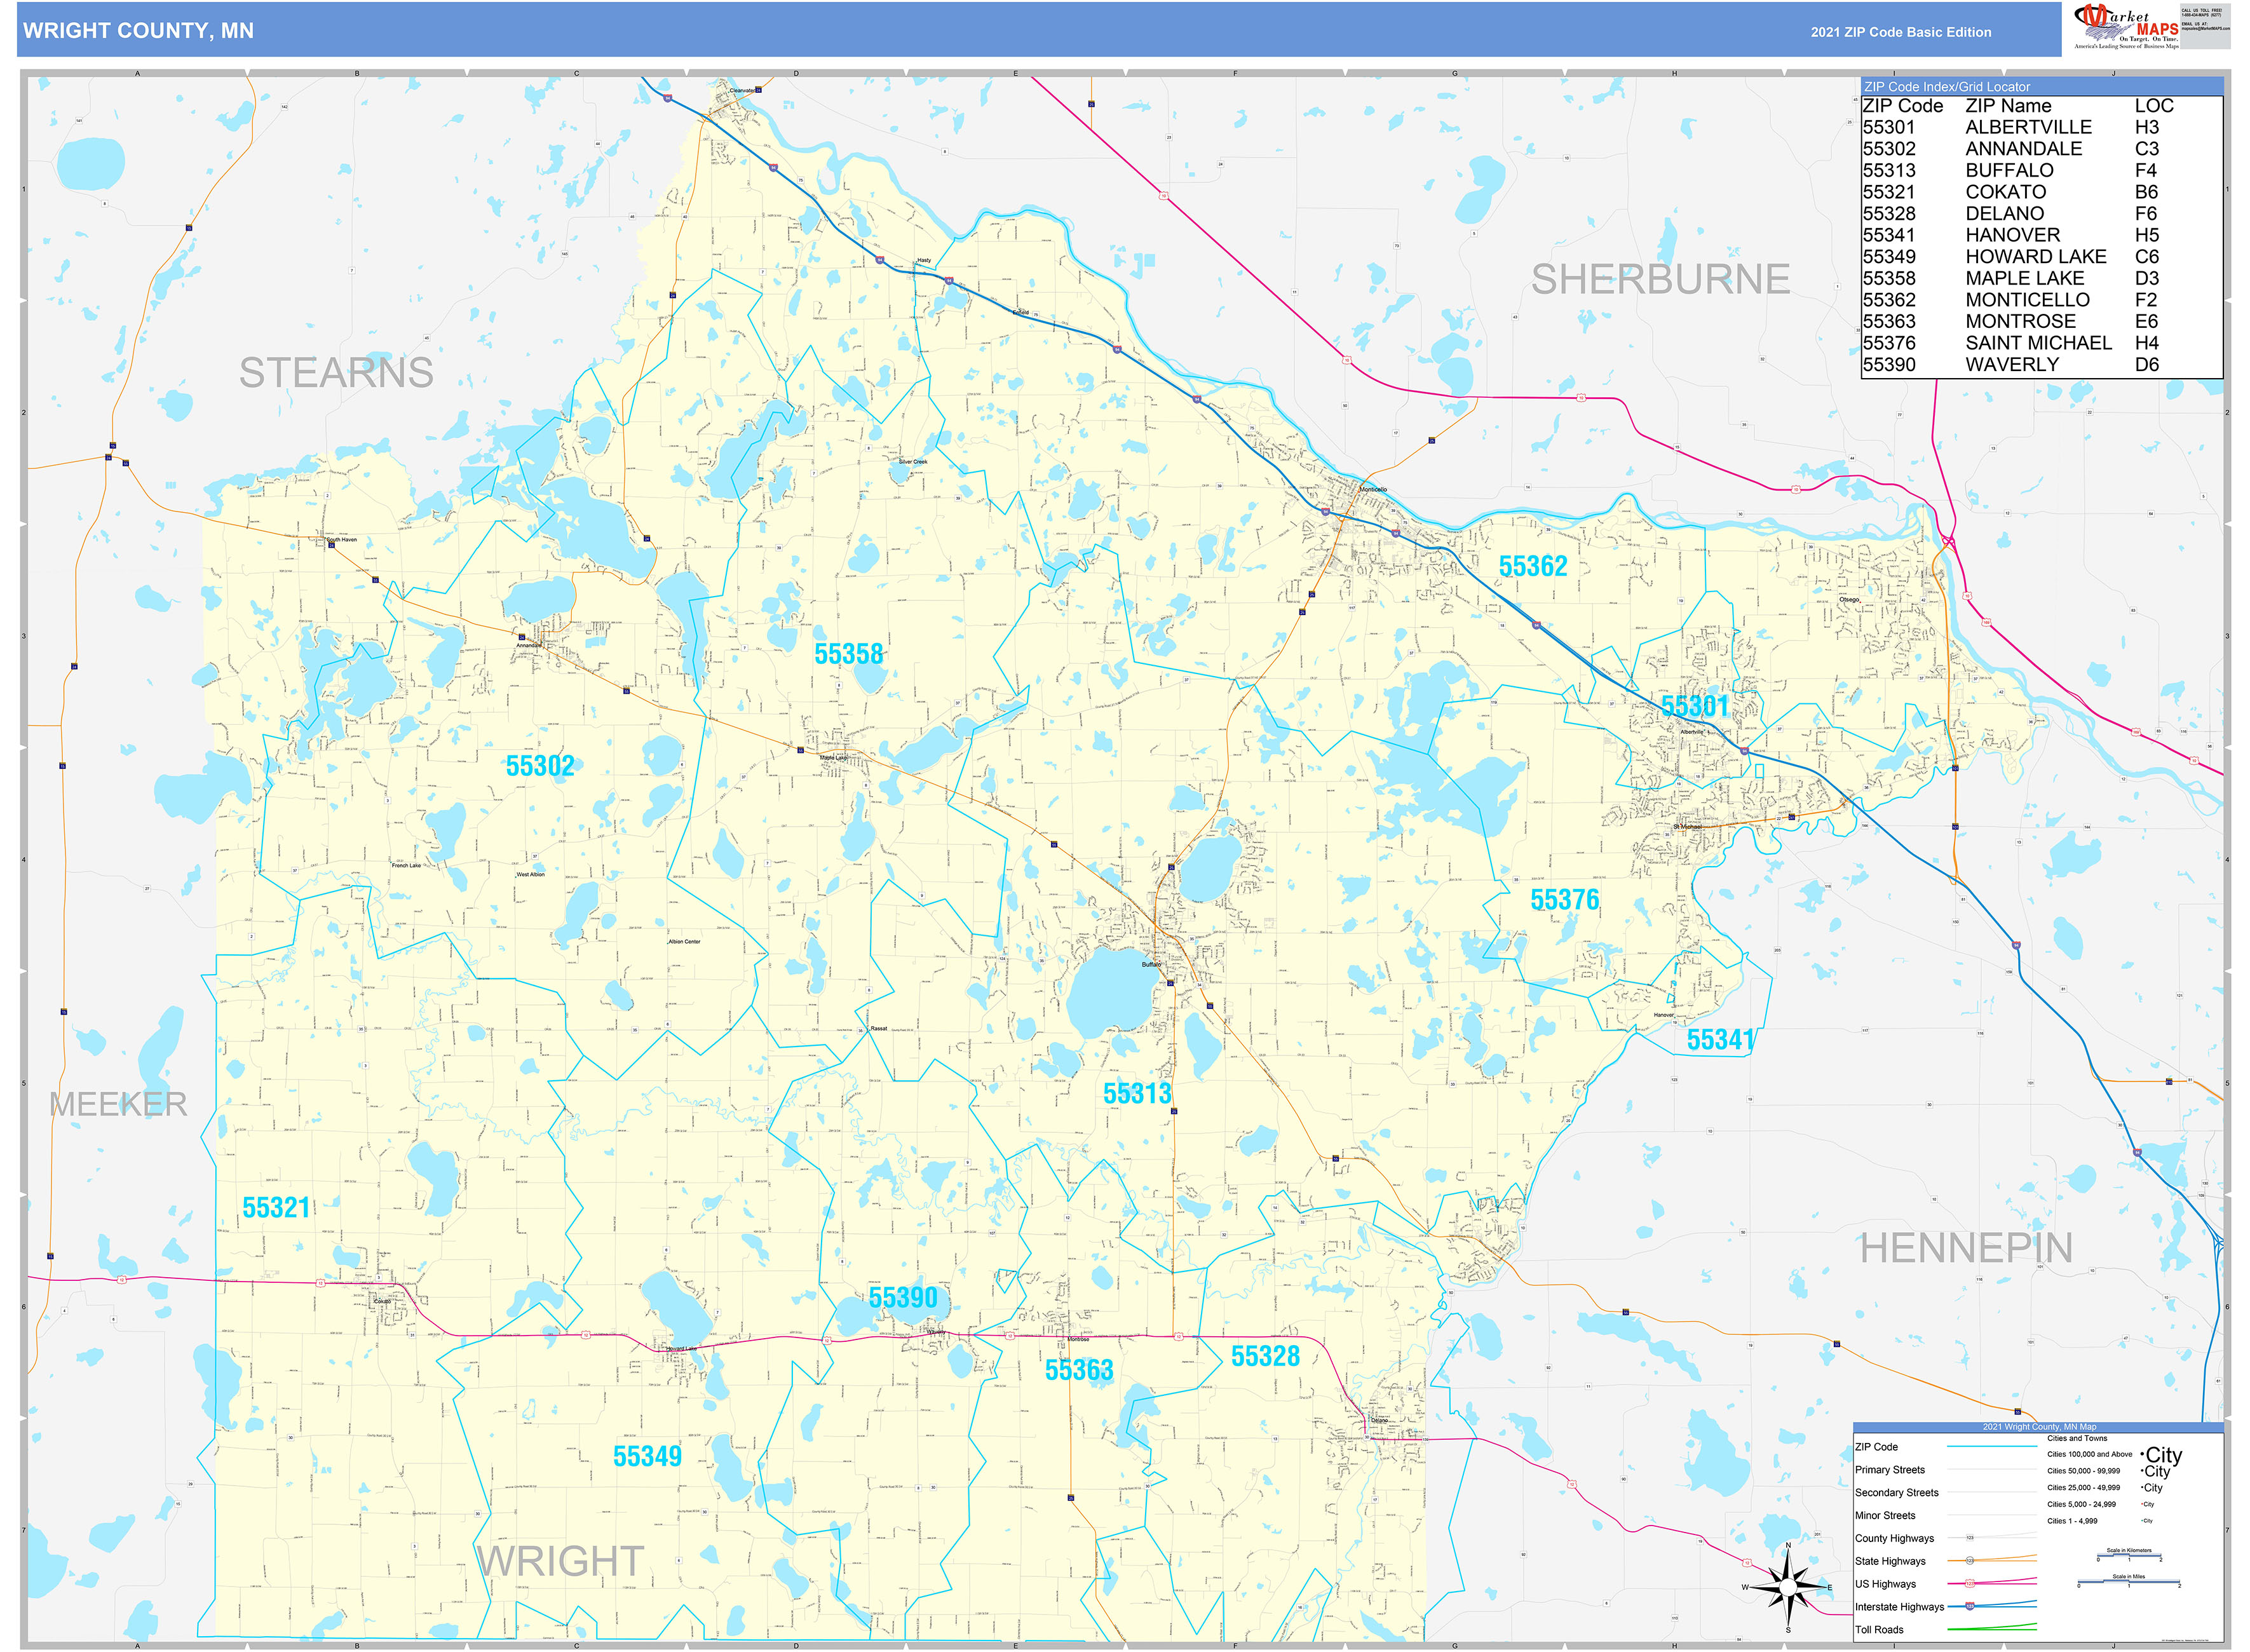Click the Otsego place label

pyautogui.click(x=1850, y=600)
